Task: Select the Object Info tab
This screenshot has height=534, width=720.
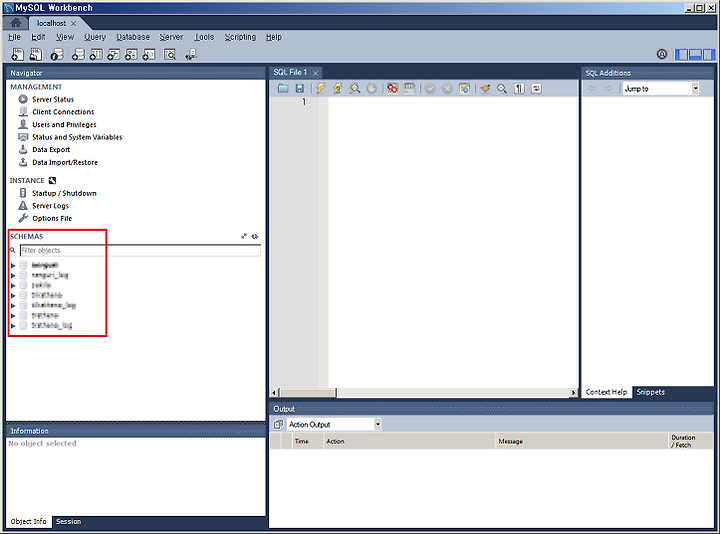Action: (x=28, y=522)
